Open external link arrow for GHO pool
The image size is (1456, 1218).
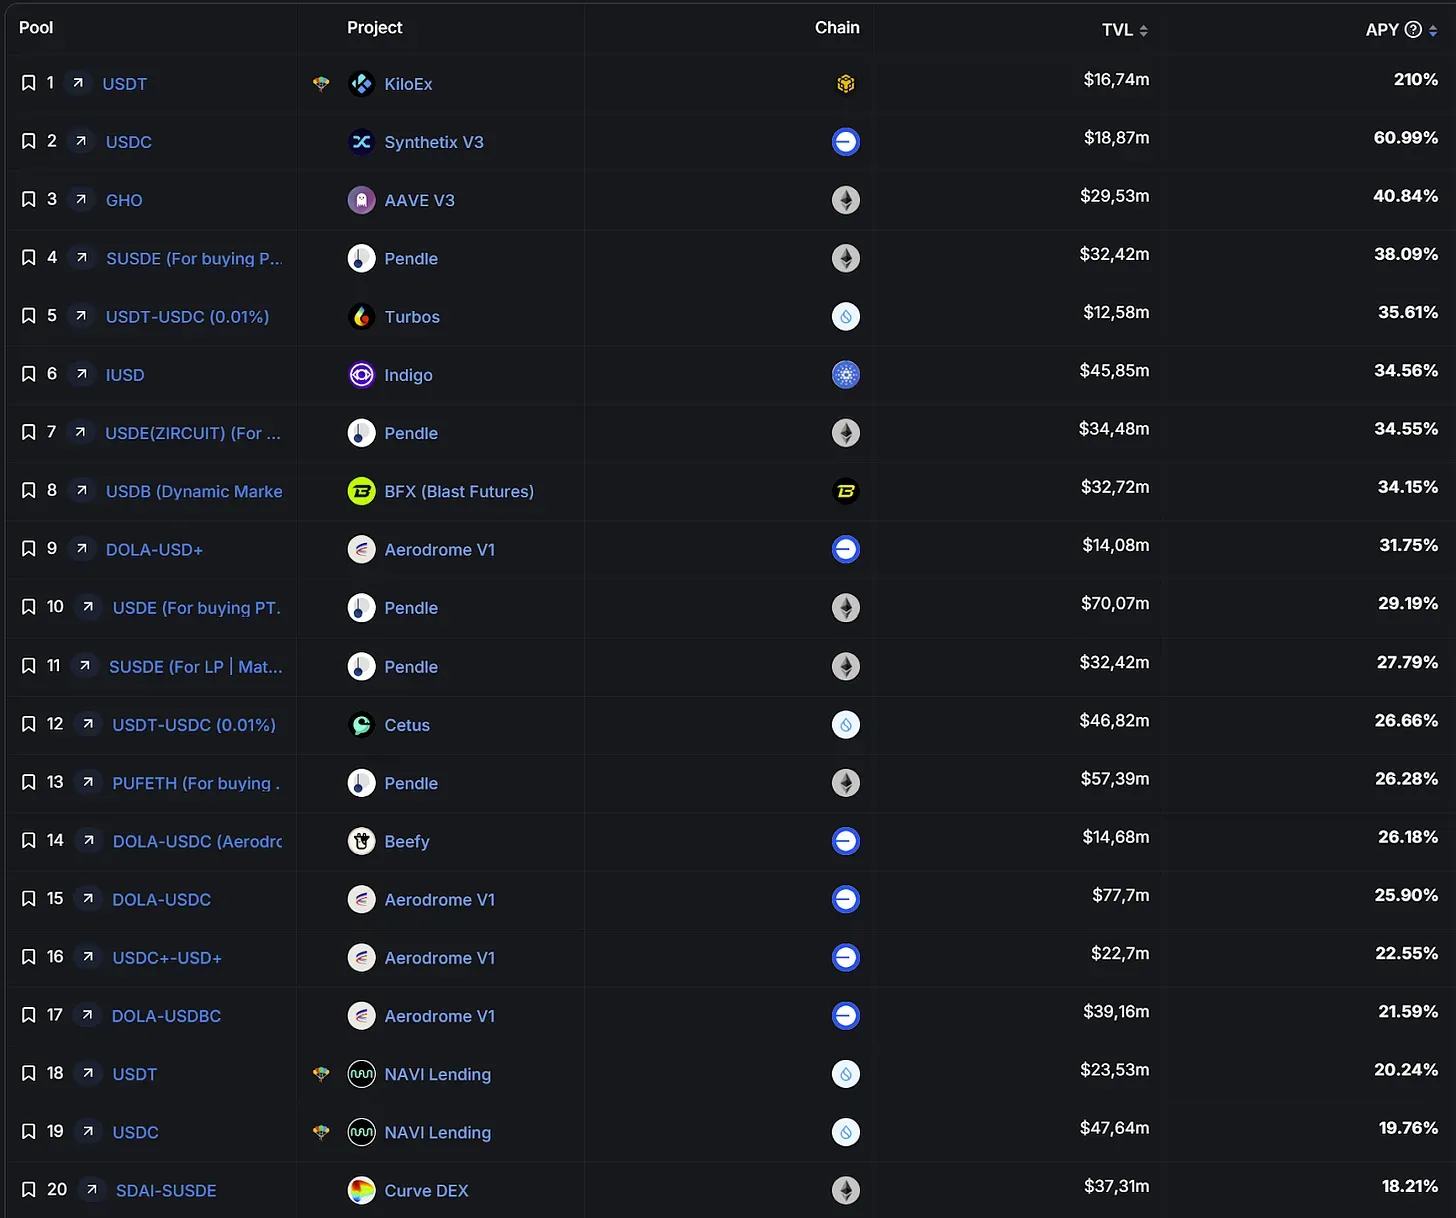click(81, 200)
